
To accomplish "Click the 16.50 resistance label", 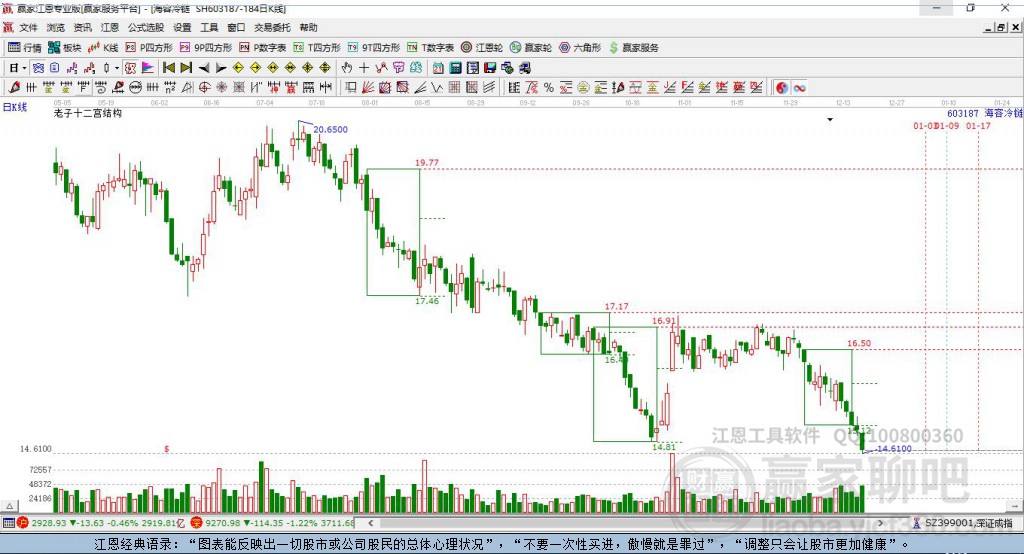I will pyautogui.click(x=859, y=343).
